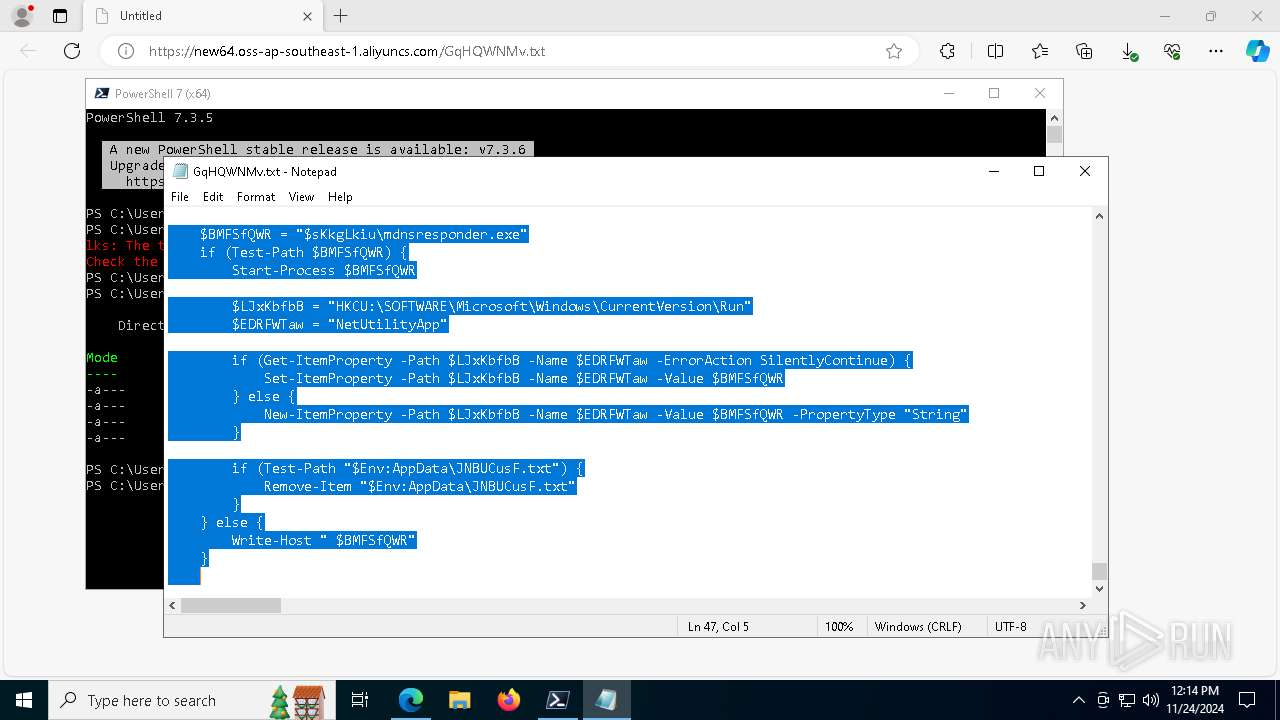Open the Collections icon in Edge
This screenshot has width=1280, height=720.
point(1084,51)
